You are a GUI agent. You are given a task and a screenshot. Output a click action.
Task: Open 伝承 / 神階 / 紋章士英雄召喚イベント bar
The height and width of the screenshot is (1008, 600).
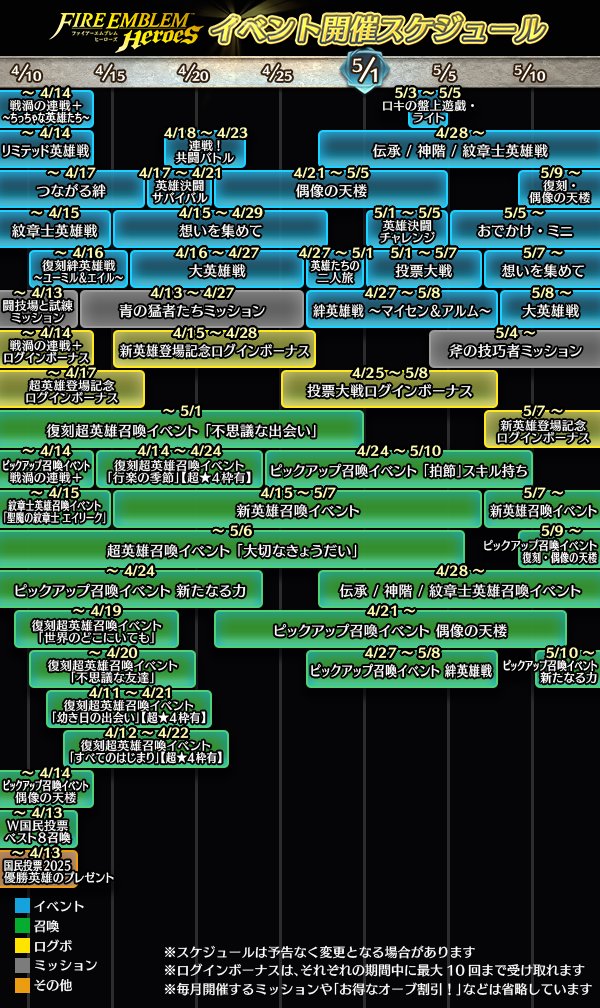[x=459, y=590]
